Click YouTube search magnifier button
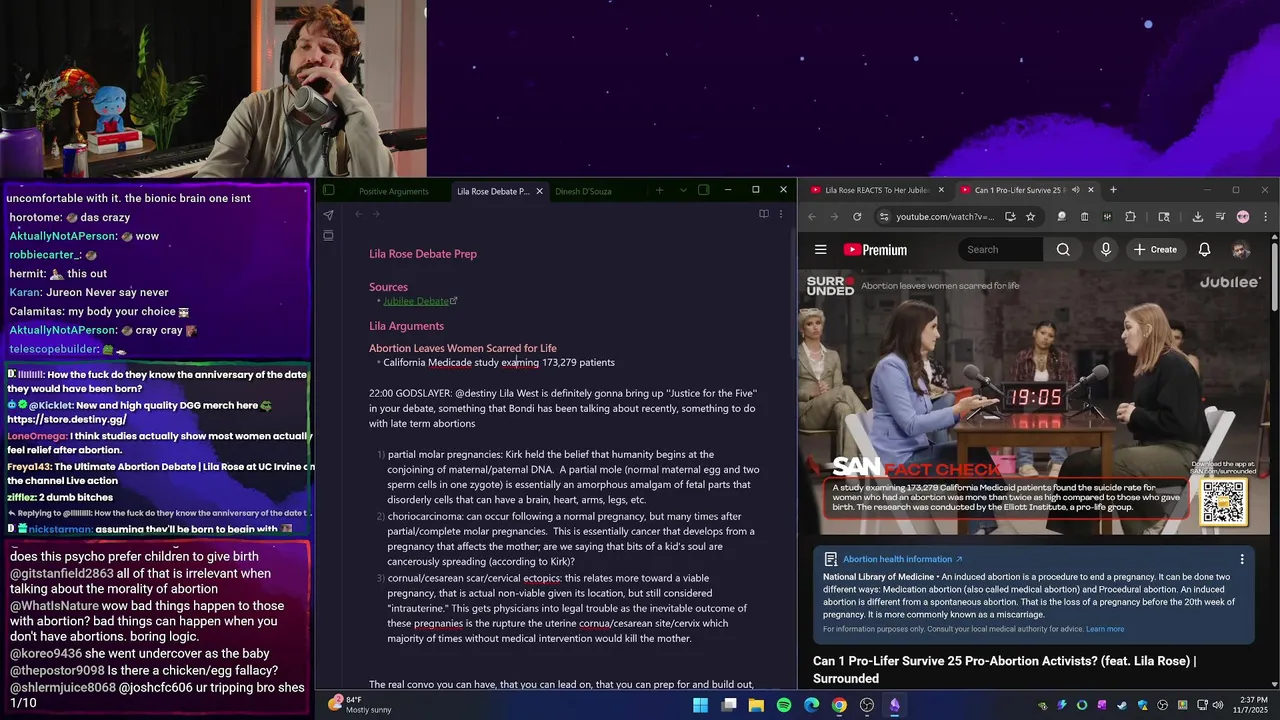Viewport: 1280px width, 720px height. tap(1063, 249)
